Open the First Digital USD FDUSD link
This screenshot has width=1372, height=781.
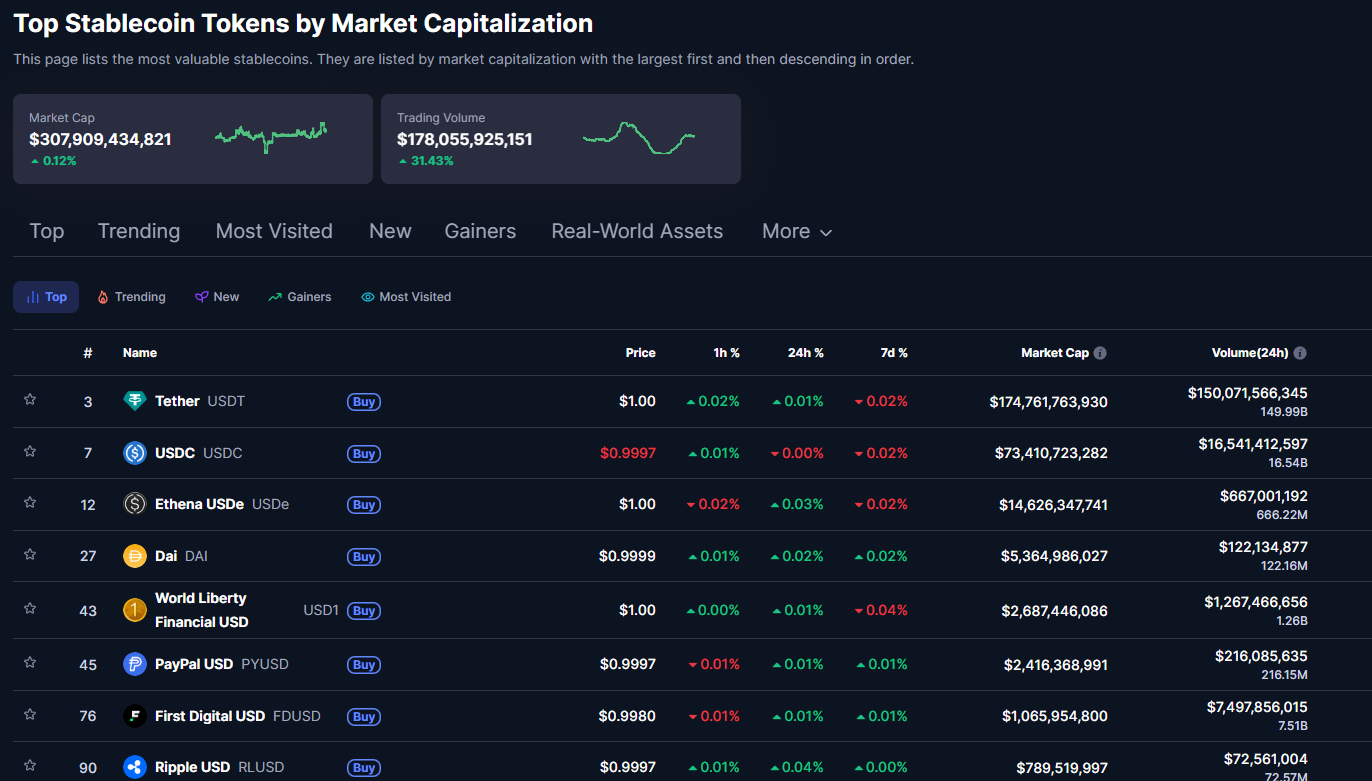point(238,716)
